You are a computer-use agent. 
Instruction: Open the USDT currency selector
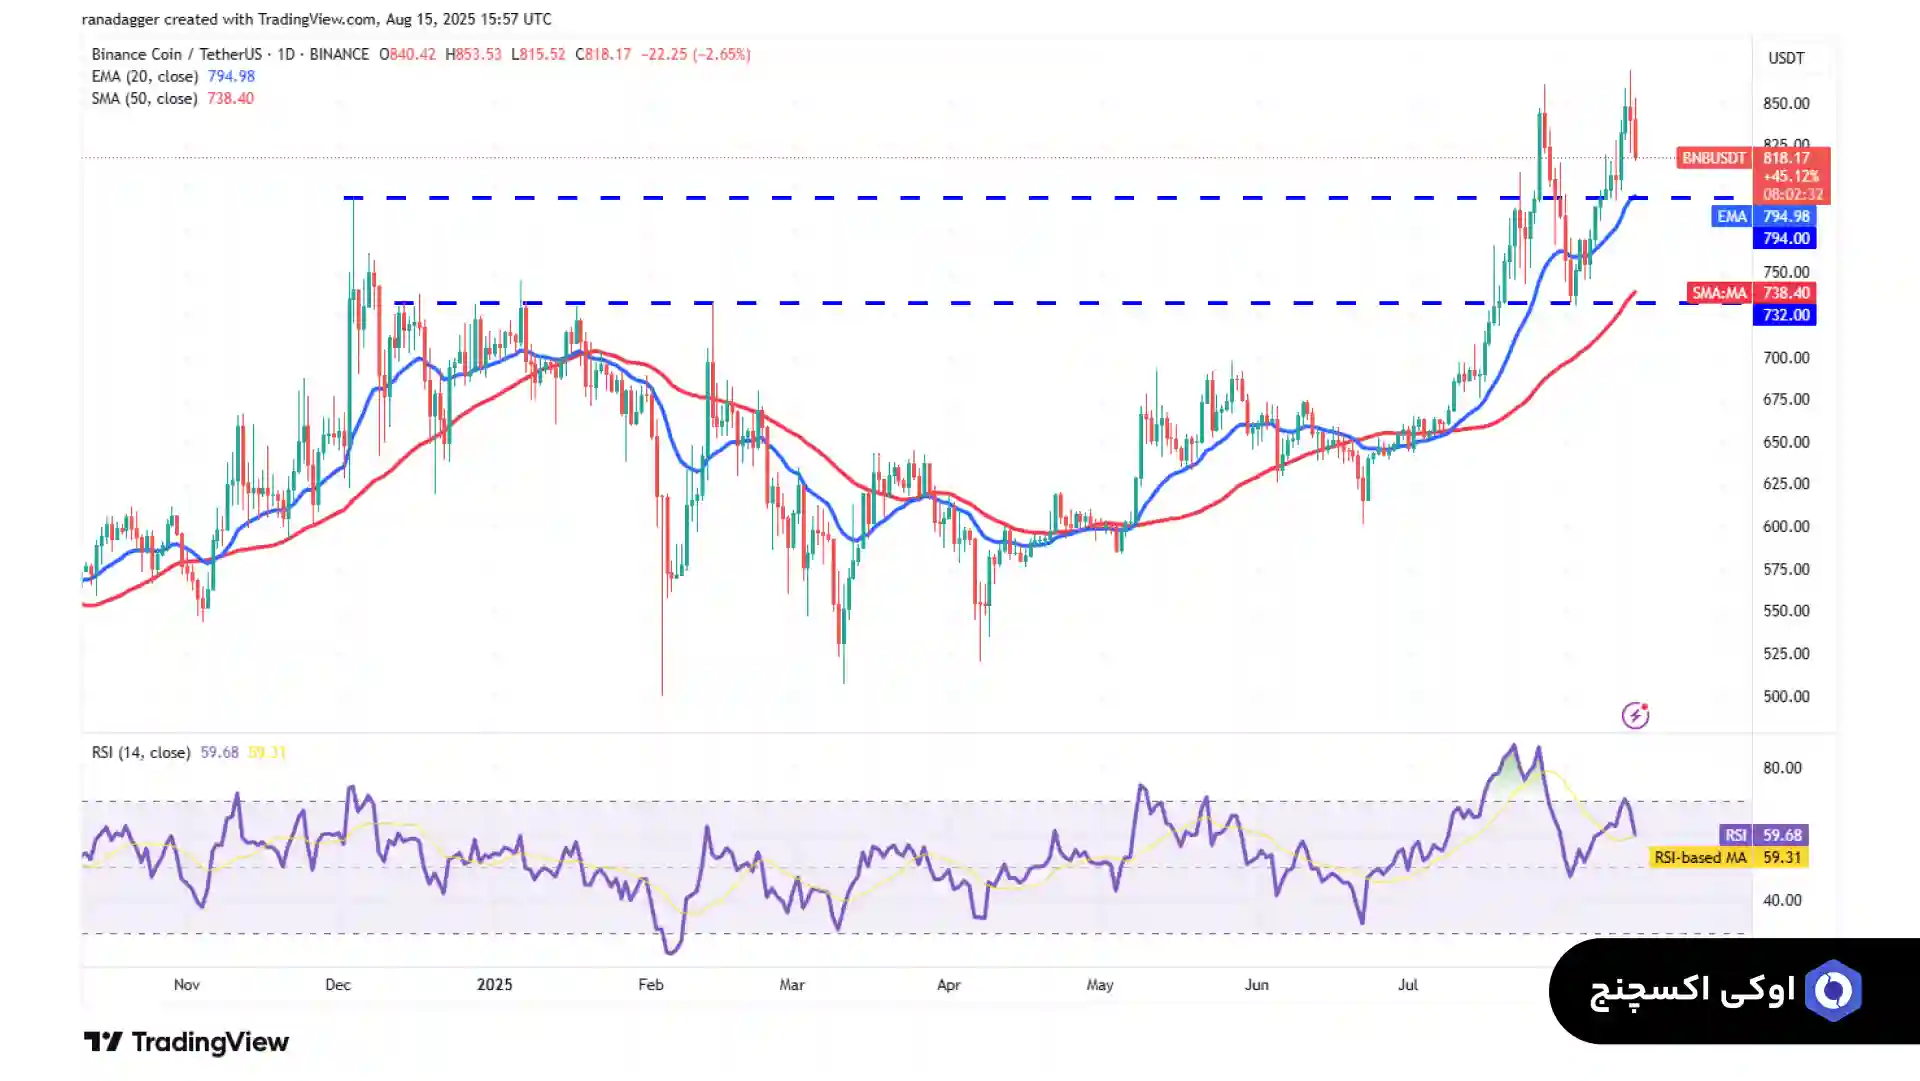pyautogui.click(x=1786, y=58)
